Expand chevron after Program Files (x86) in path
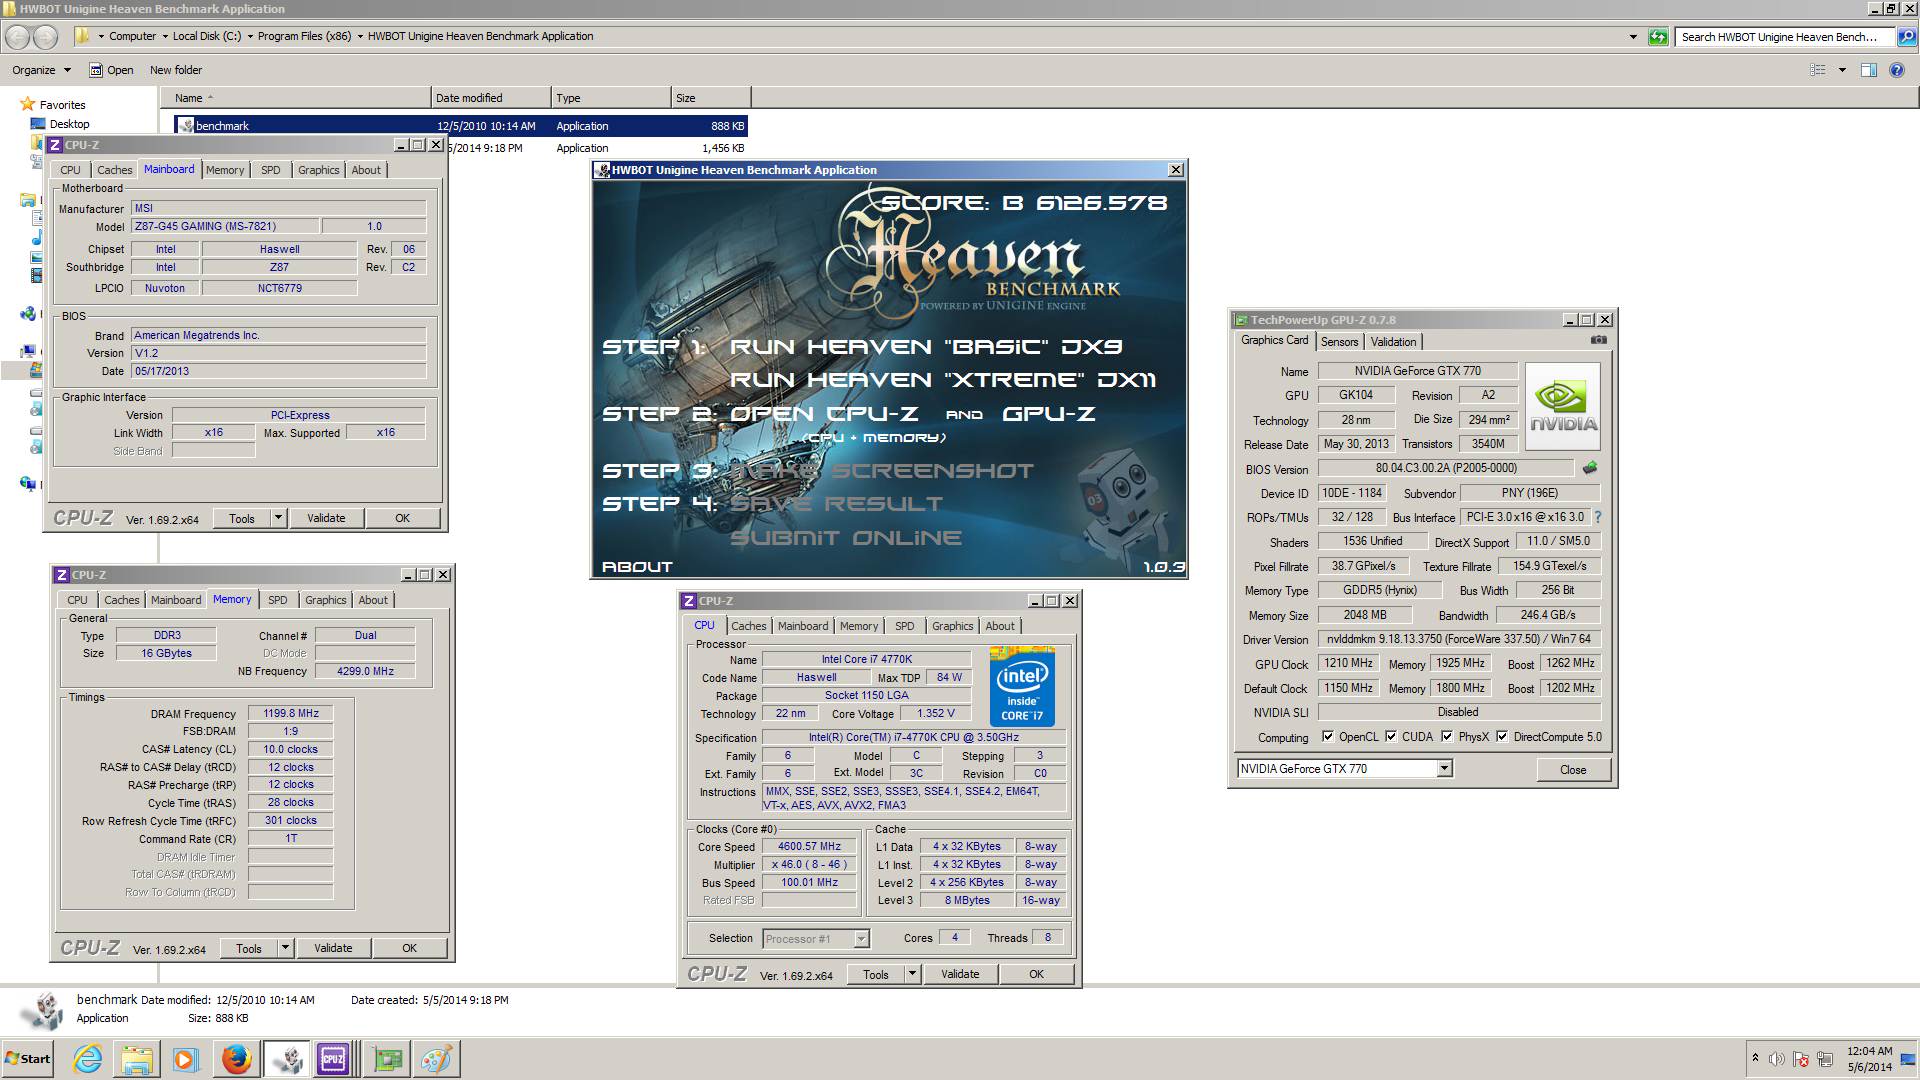 click(x=359, y=37)
